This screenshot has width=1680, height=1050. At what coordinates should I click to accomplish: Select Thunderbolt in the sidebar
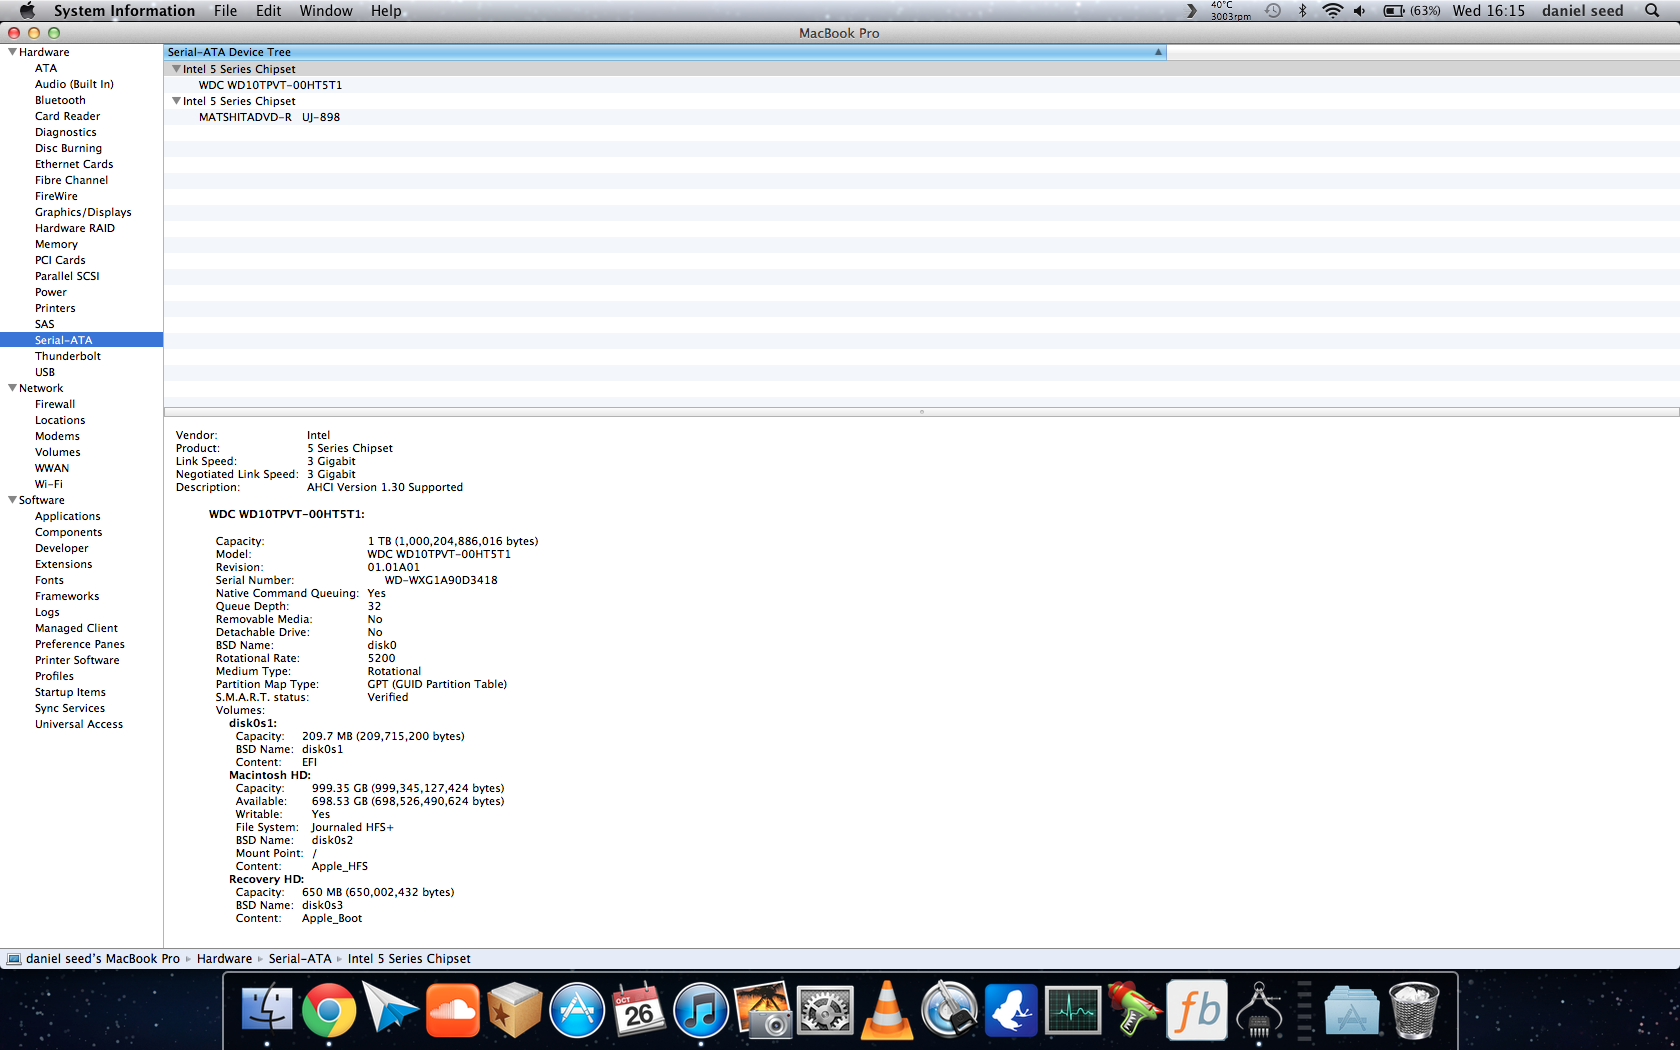tap(68, 356)
